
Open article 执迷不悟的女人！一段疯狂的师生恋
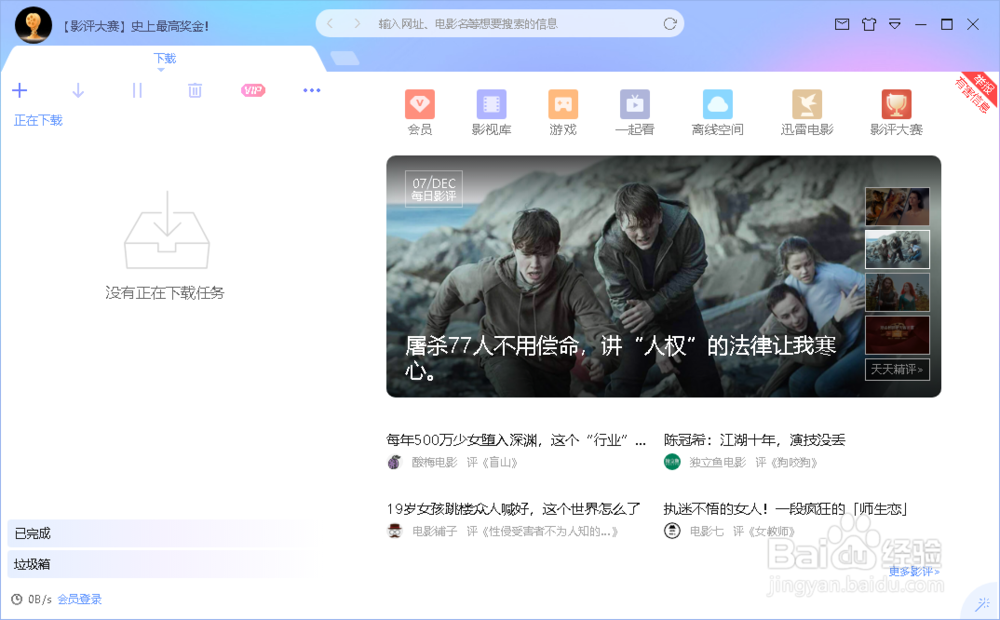coord(785,509)
